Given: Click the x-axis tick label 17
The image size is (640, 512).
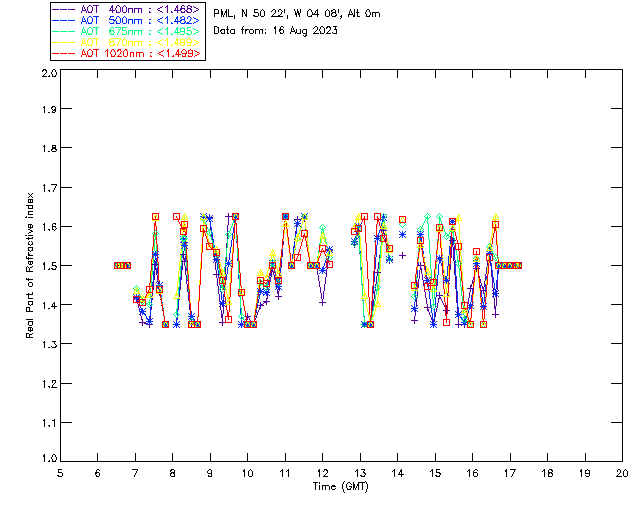Looking at the screenshot, I should pyautogui.click(x=510, y=473).
